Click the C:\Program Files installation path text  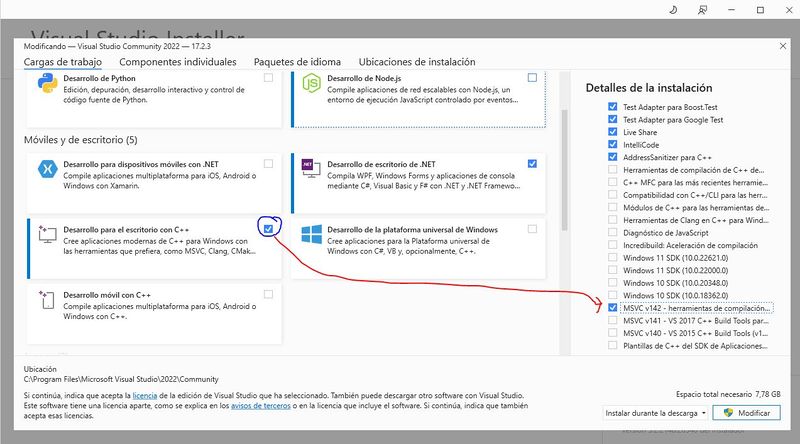pos(121,379)
